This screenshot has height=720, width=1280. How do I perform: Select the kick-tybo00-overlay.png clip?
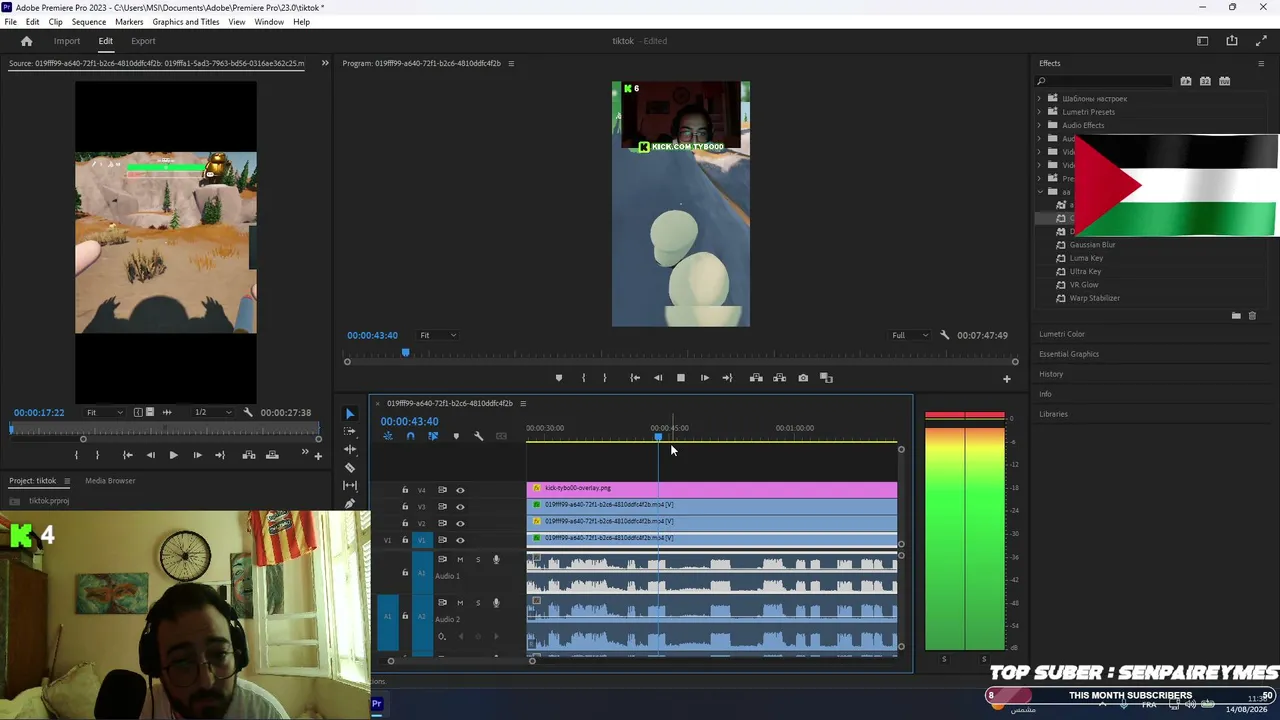coord(712,489)
